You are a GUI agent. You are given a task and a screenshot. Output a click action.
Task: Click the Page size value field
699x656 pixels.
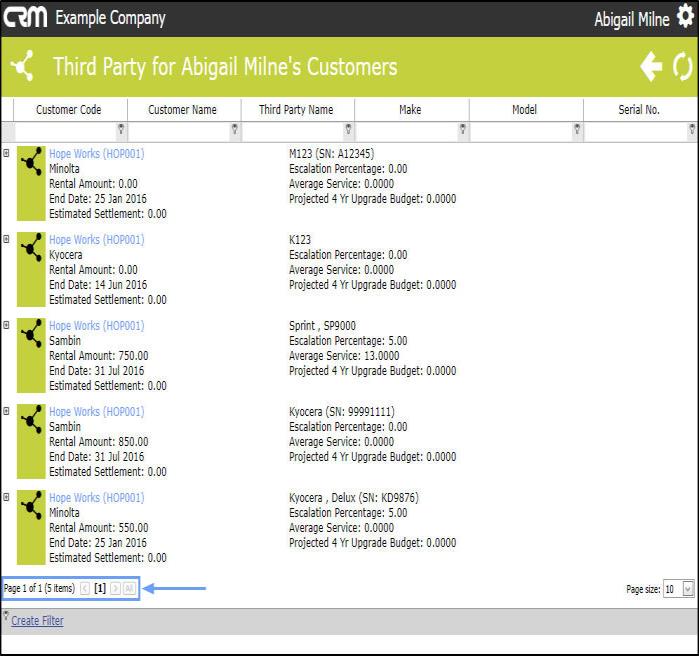(x=674, y=589)
